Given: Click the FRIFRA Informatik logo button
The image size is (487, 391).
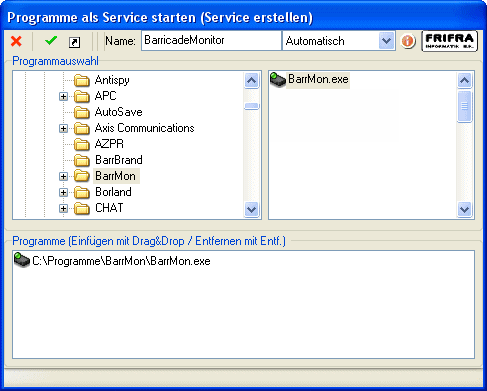Looking at the screenshot, I should pyautogui.click(x=449, y=41).
